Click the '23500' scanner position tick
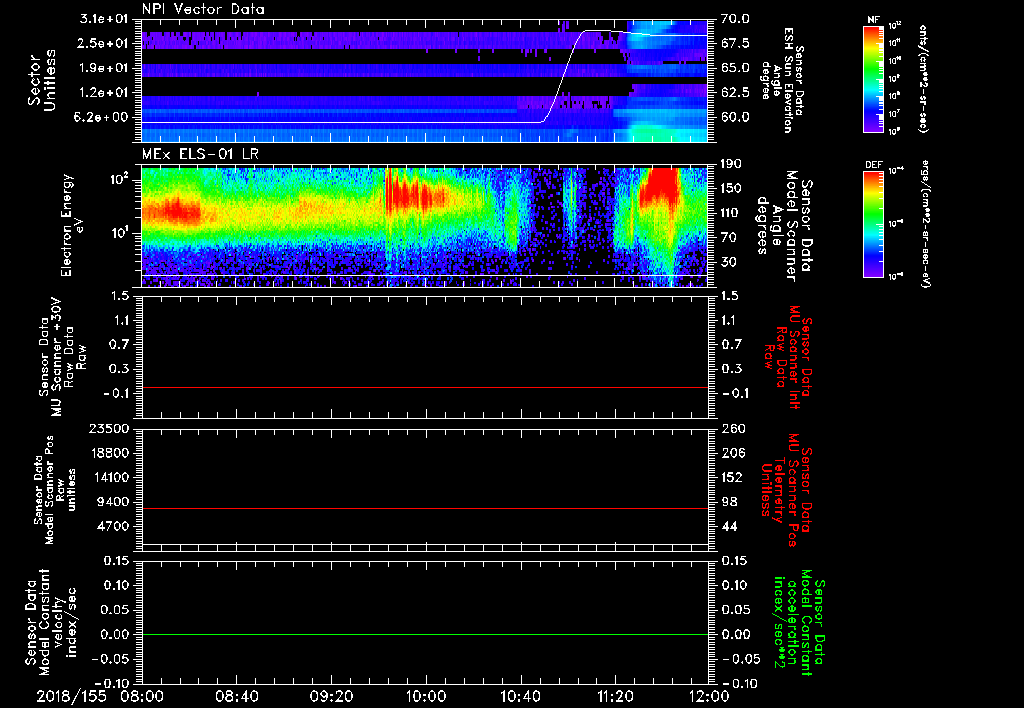 (x=110, y=428)
